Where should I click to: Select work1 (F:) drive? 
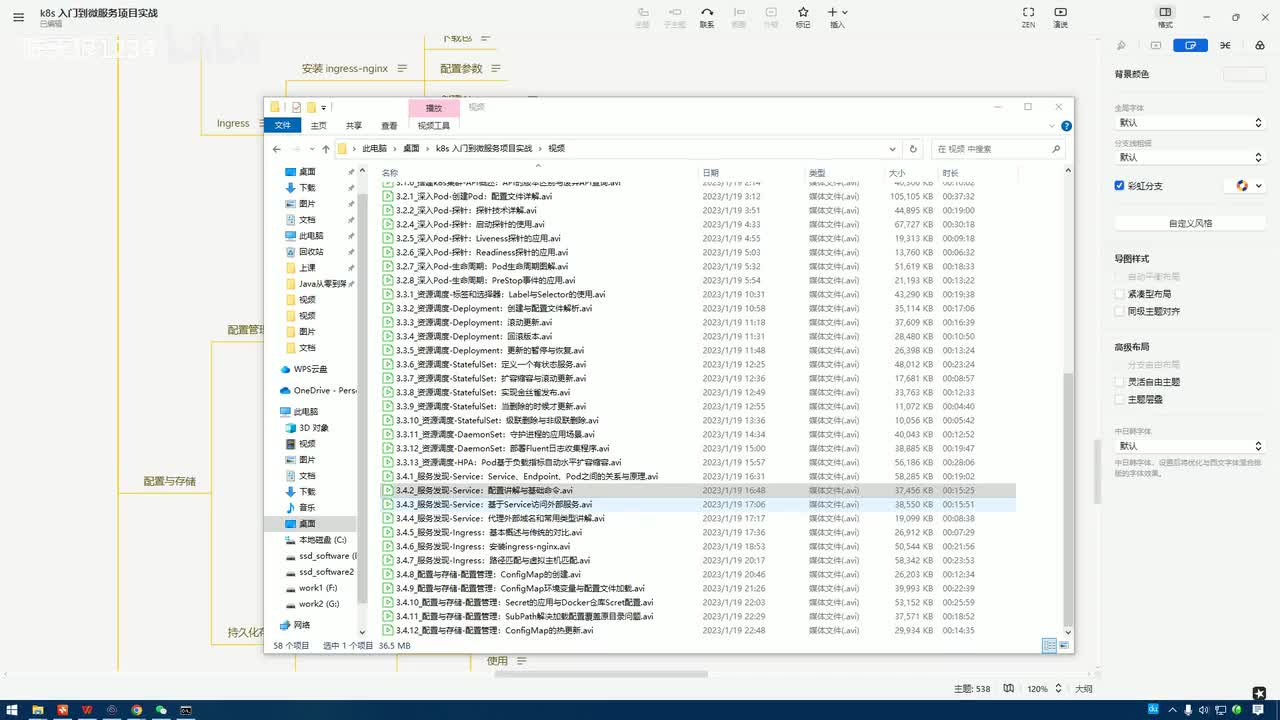(318, 588)
